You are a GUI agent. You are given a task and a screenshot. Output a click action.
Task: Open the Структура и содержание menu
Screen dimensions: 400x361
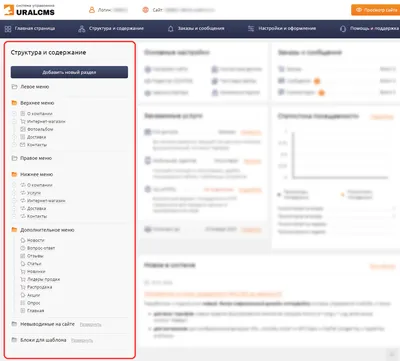111,29
